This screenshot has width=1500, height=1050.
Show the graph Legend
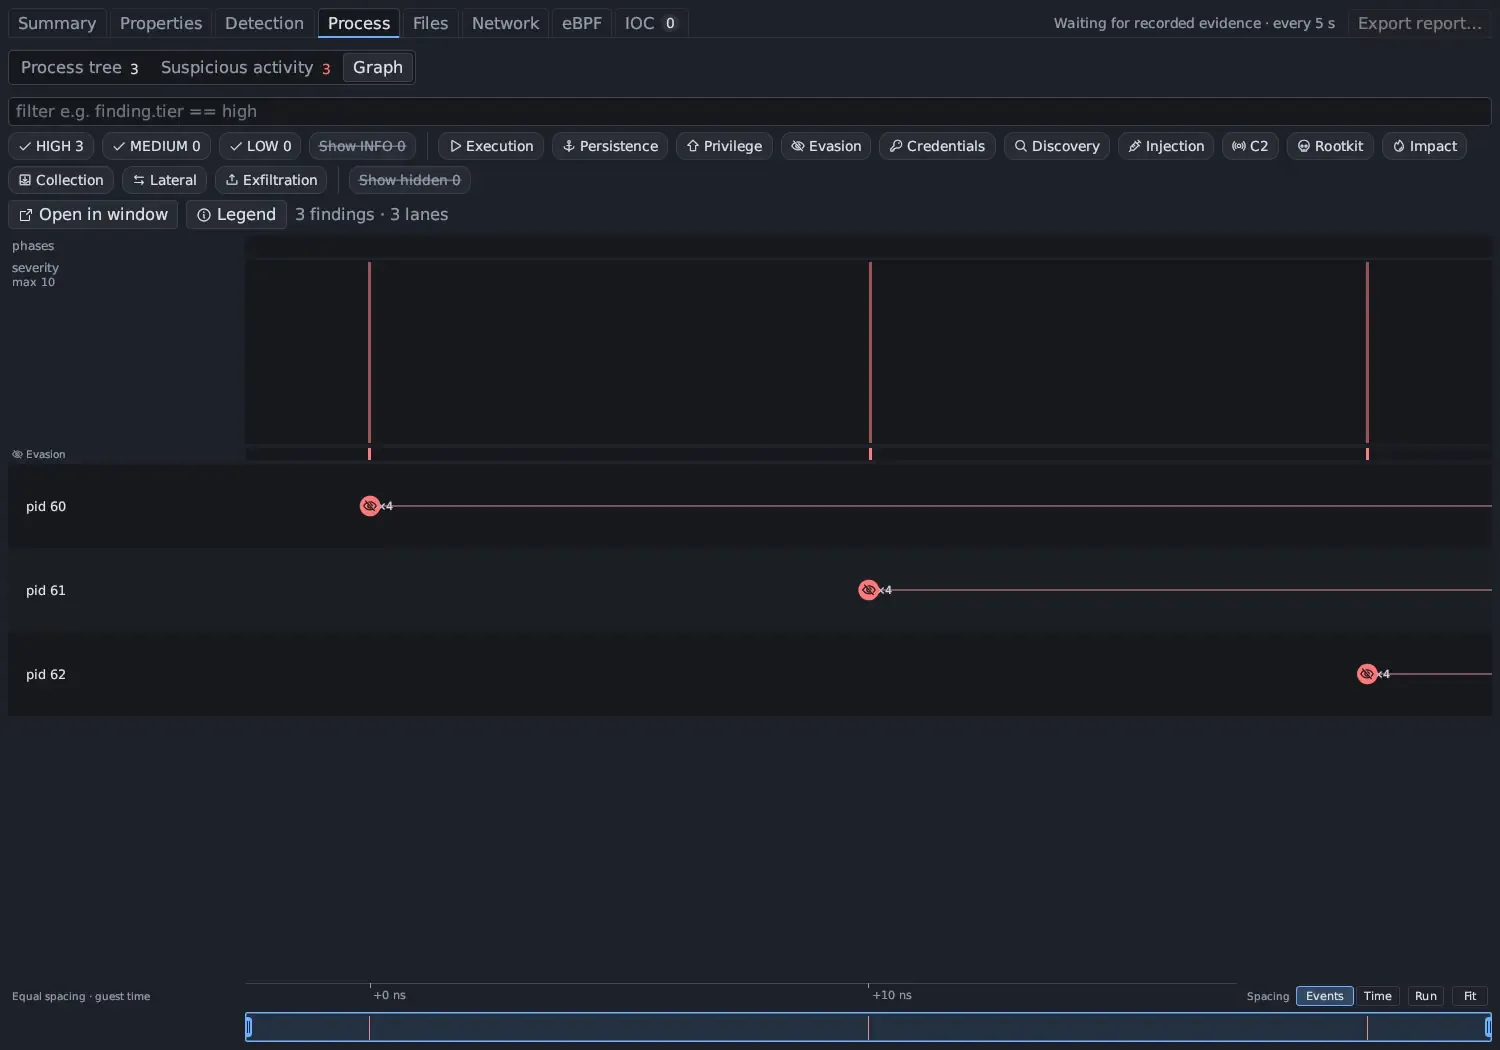pos(236,214)
